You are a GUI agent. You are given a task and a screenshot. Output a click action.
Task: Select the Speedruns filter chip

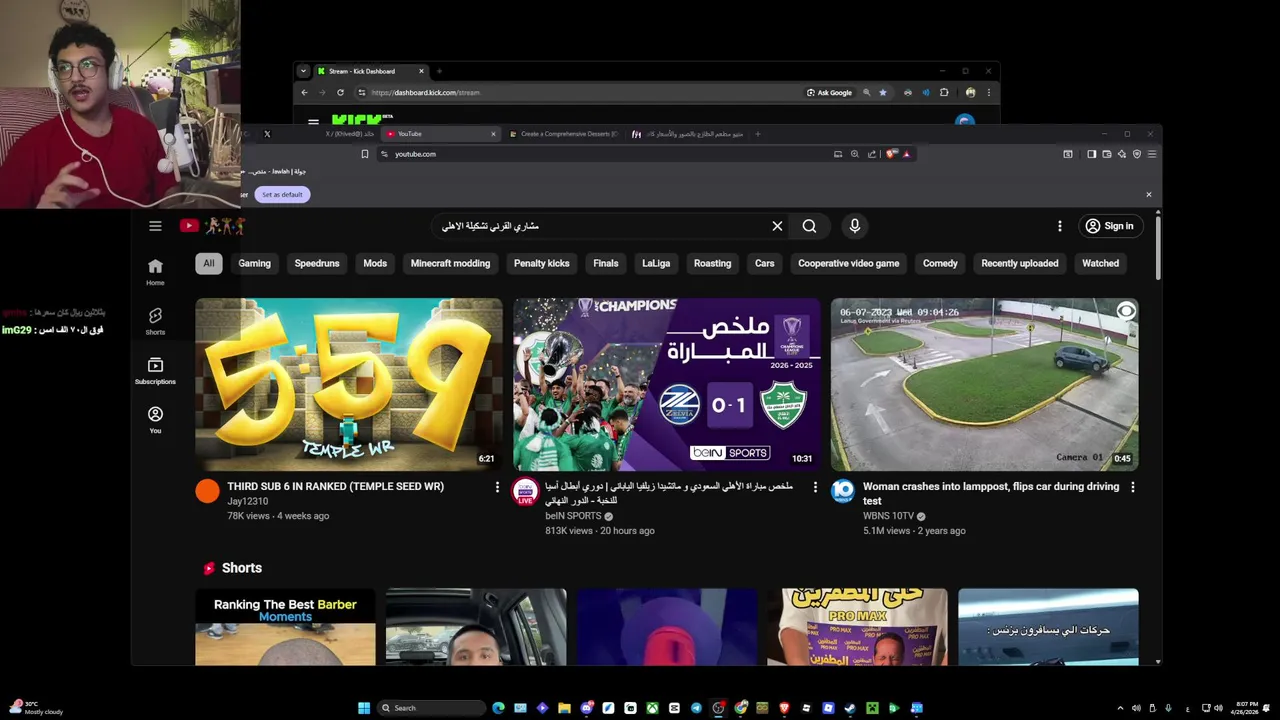point(317,263)
